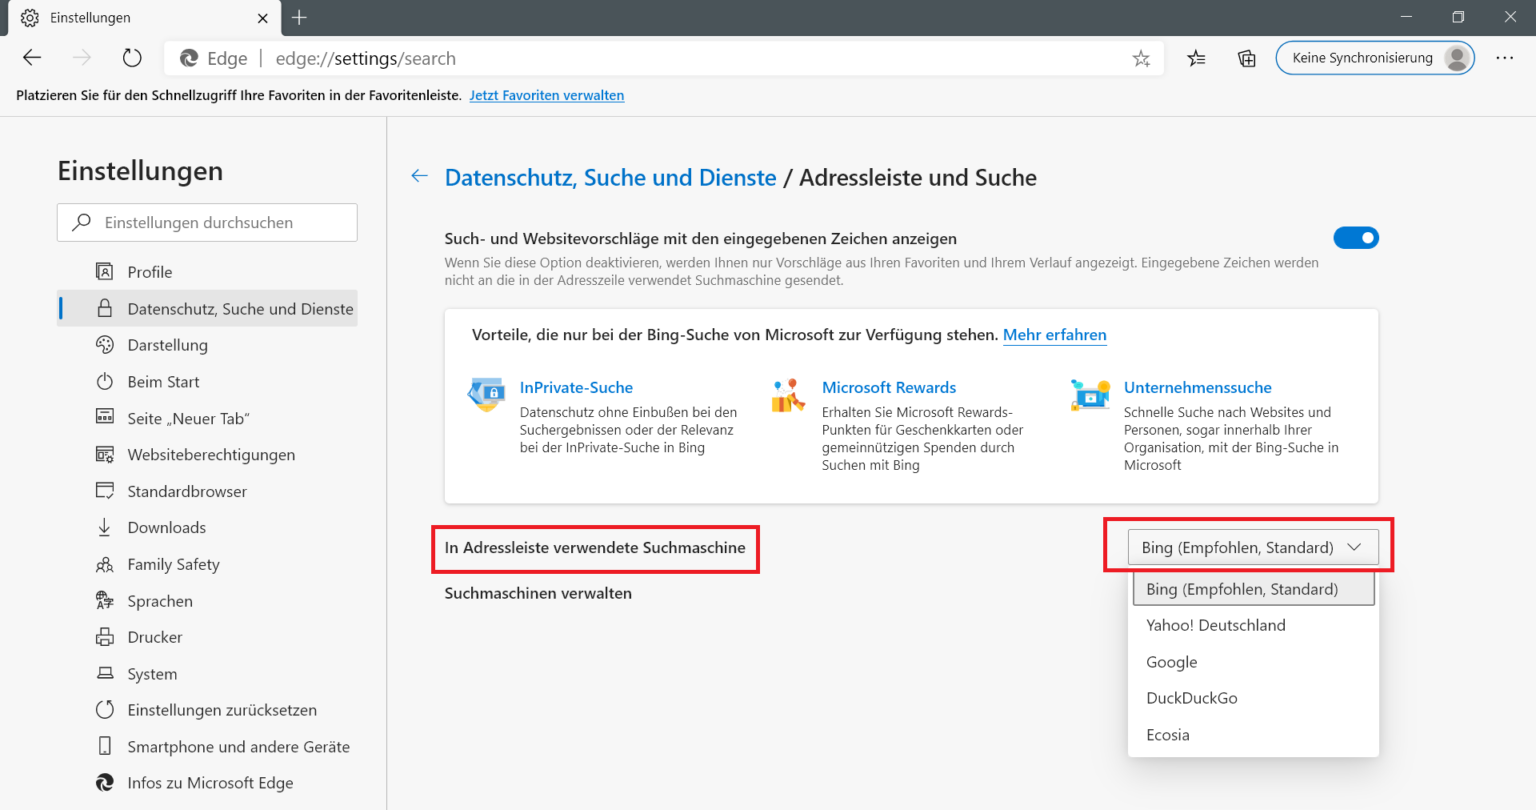Viewport: 1536px width, 810px height.
Task: Click the Einstellungen durchsuchen search field
Action: [x=207, y=222]
